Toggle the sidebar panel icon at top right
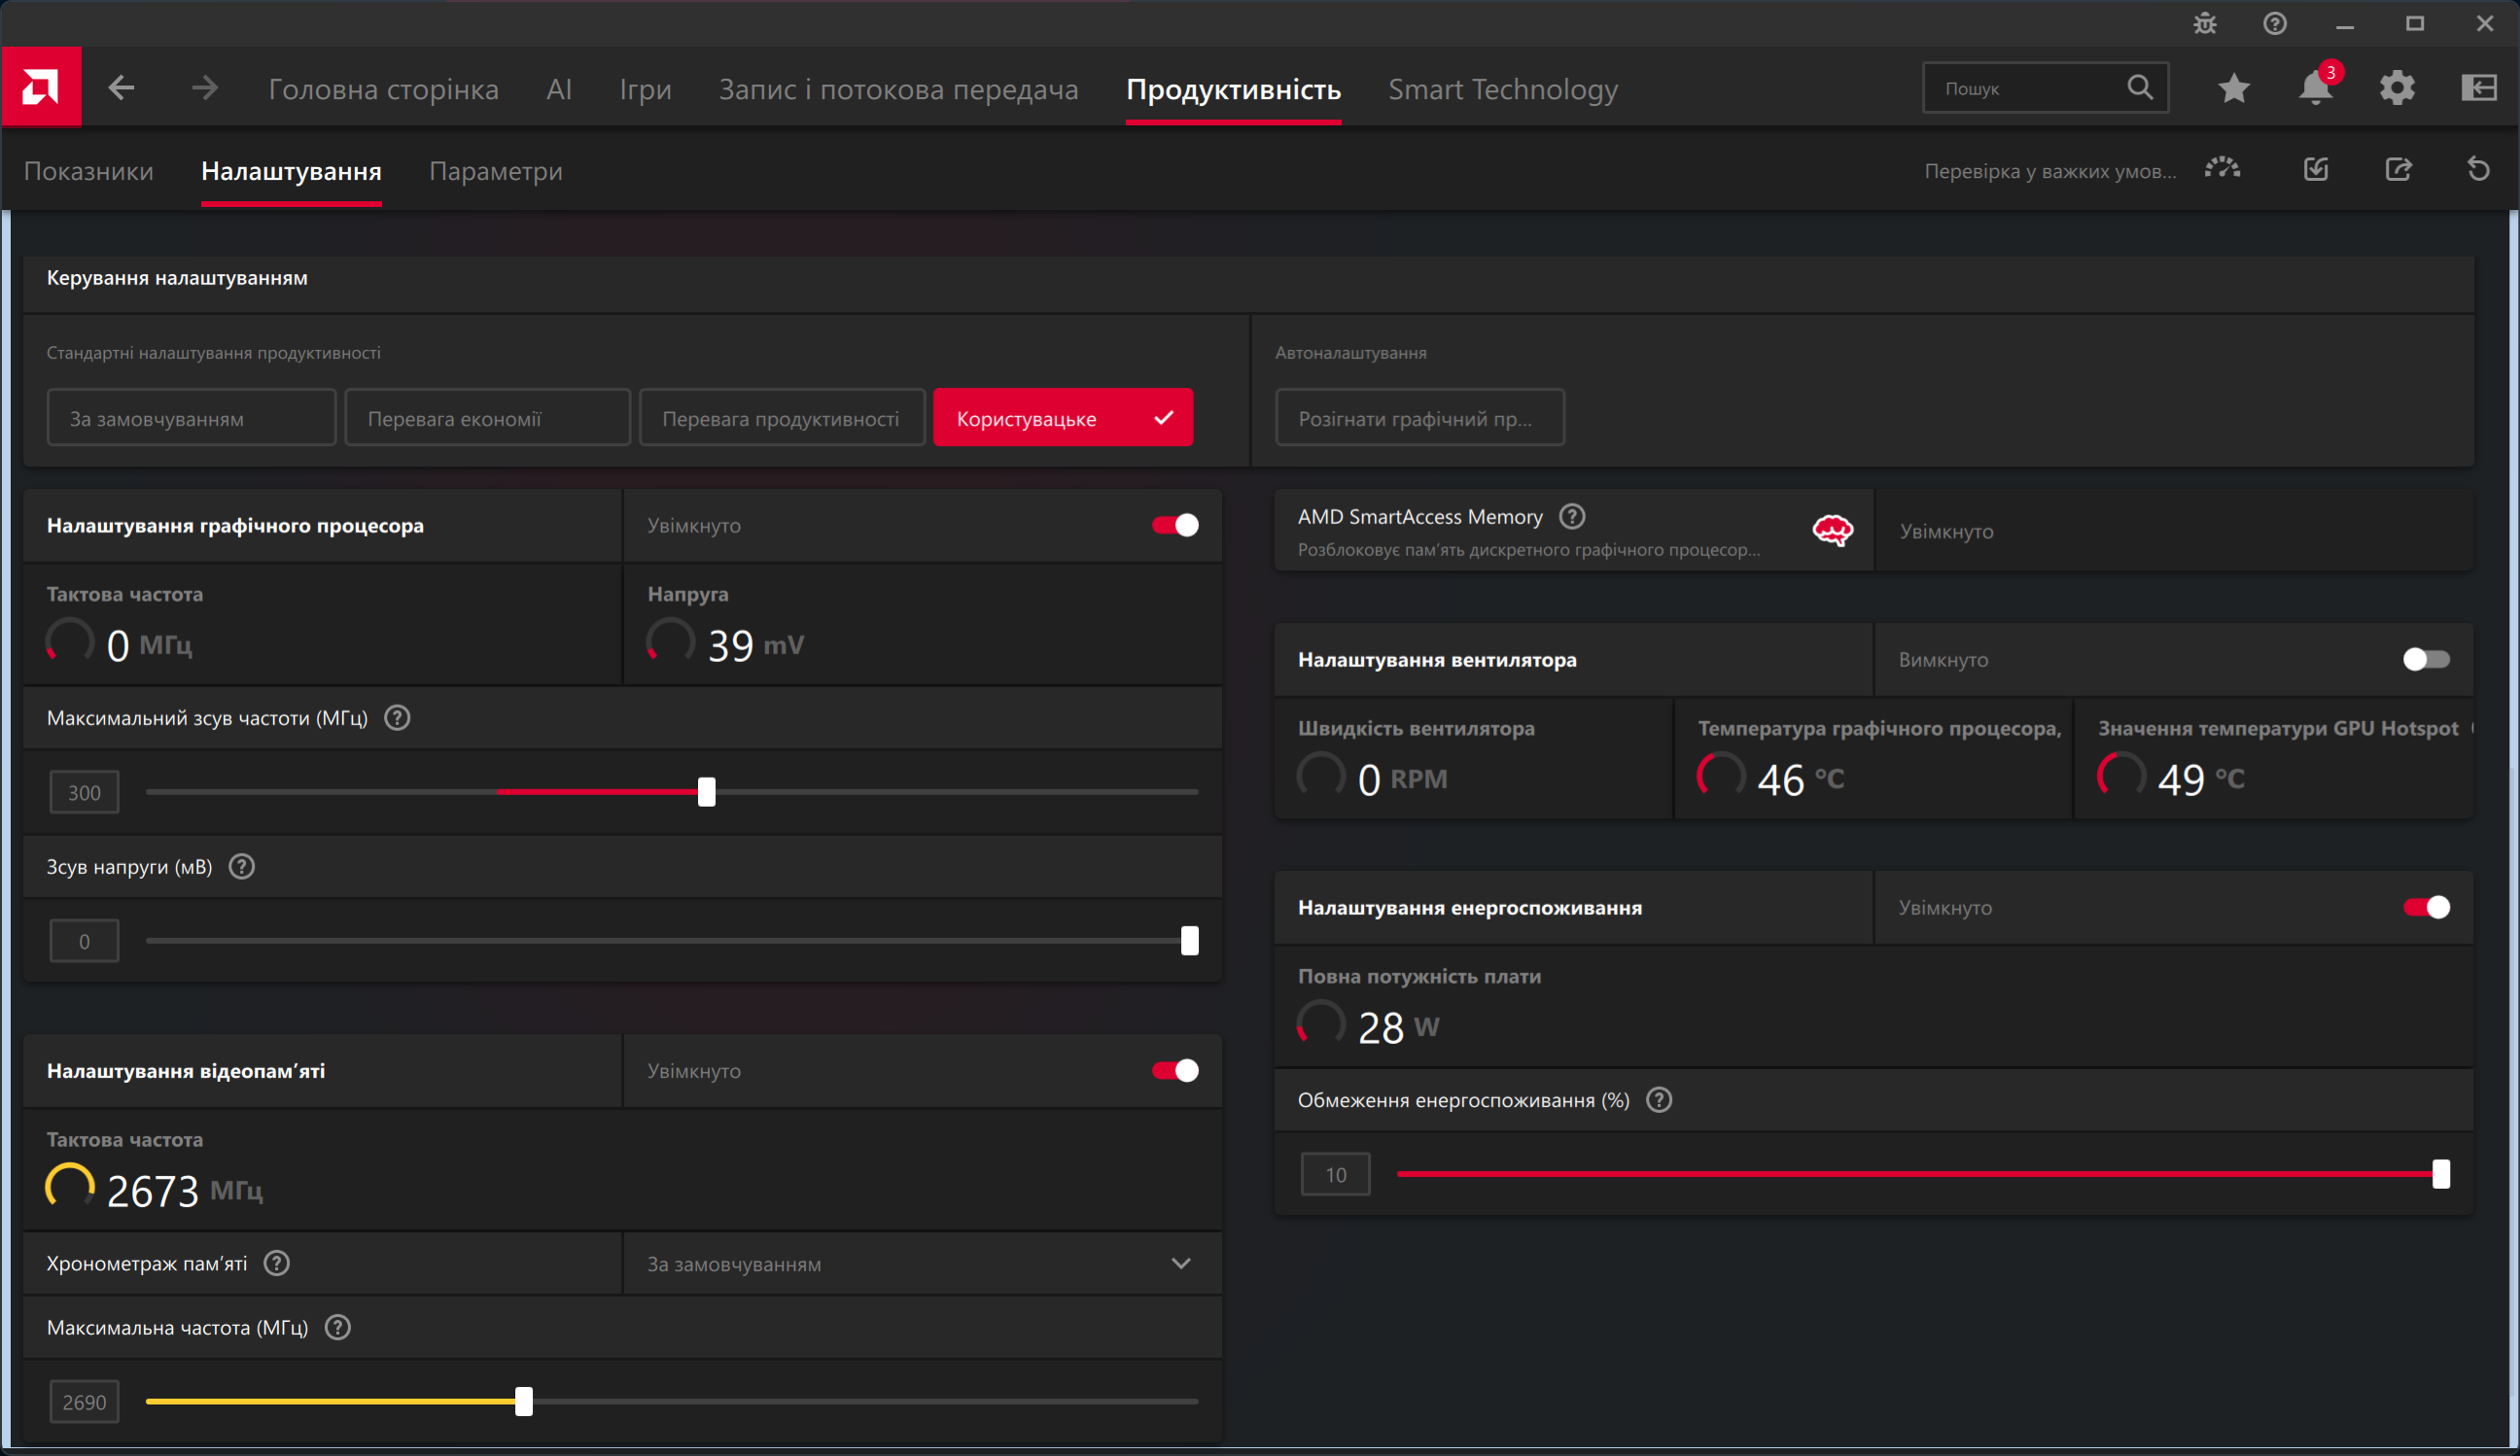Screen dimensions: 2520x1456 [2479, 88]
